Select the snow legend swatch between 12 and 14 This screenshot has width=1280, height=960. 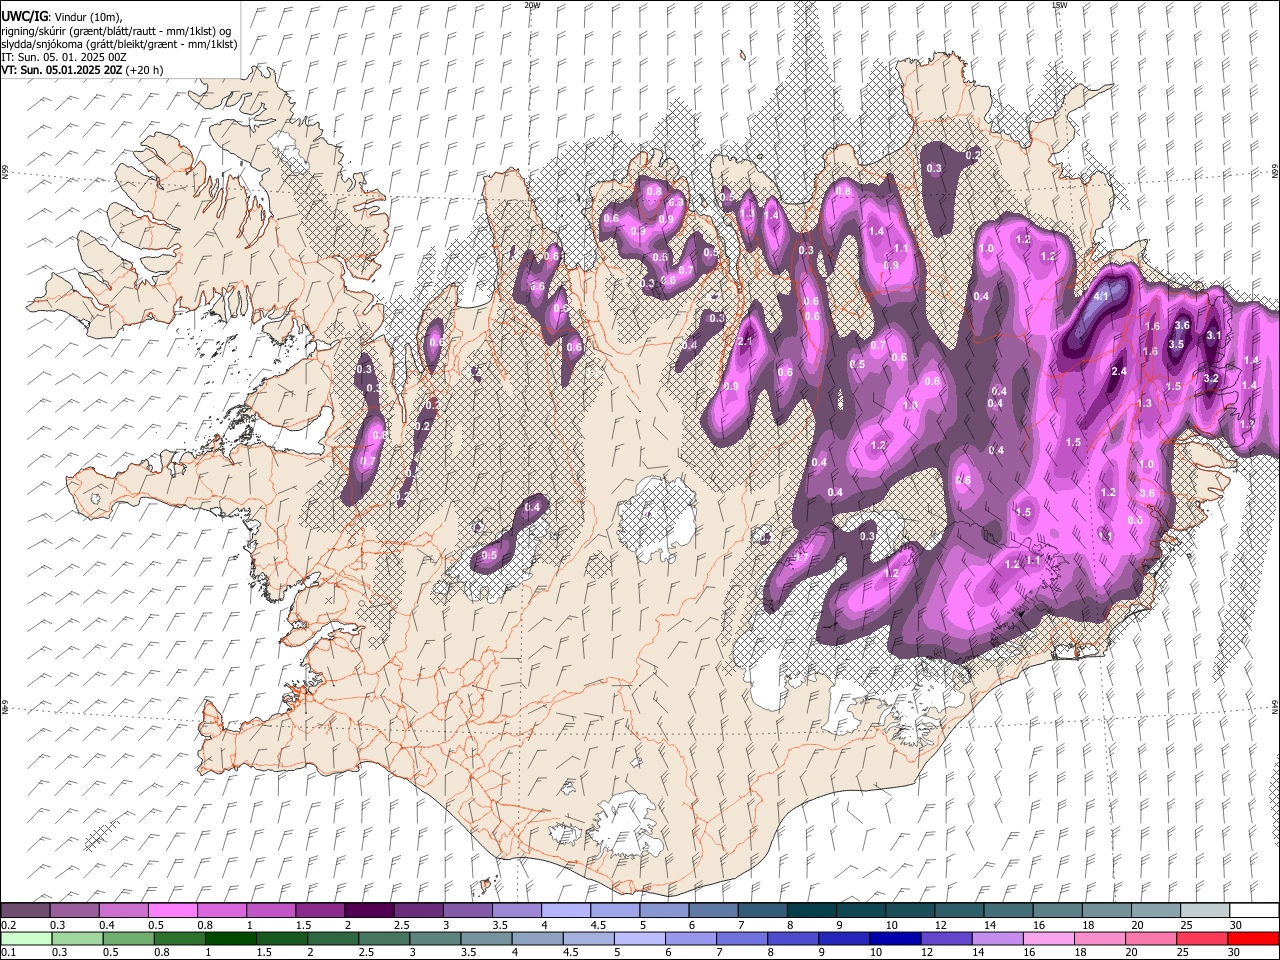(x=960, y=910)
